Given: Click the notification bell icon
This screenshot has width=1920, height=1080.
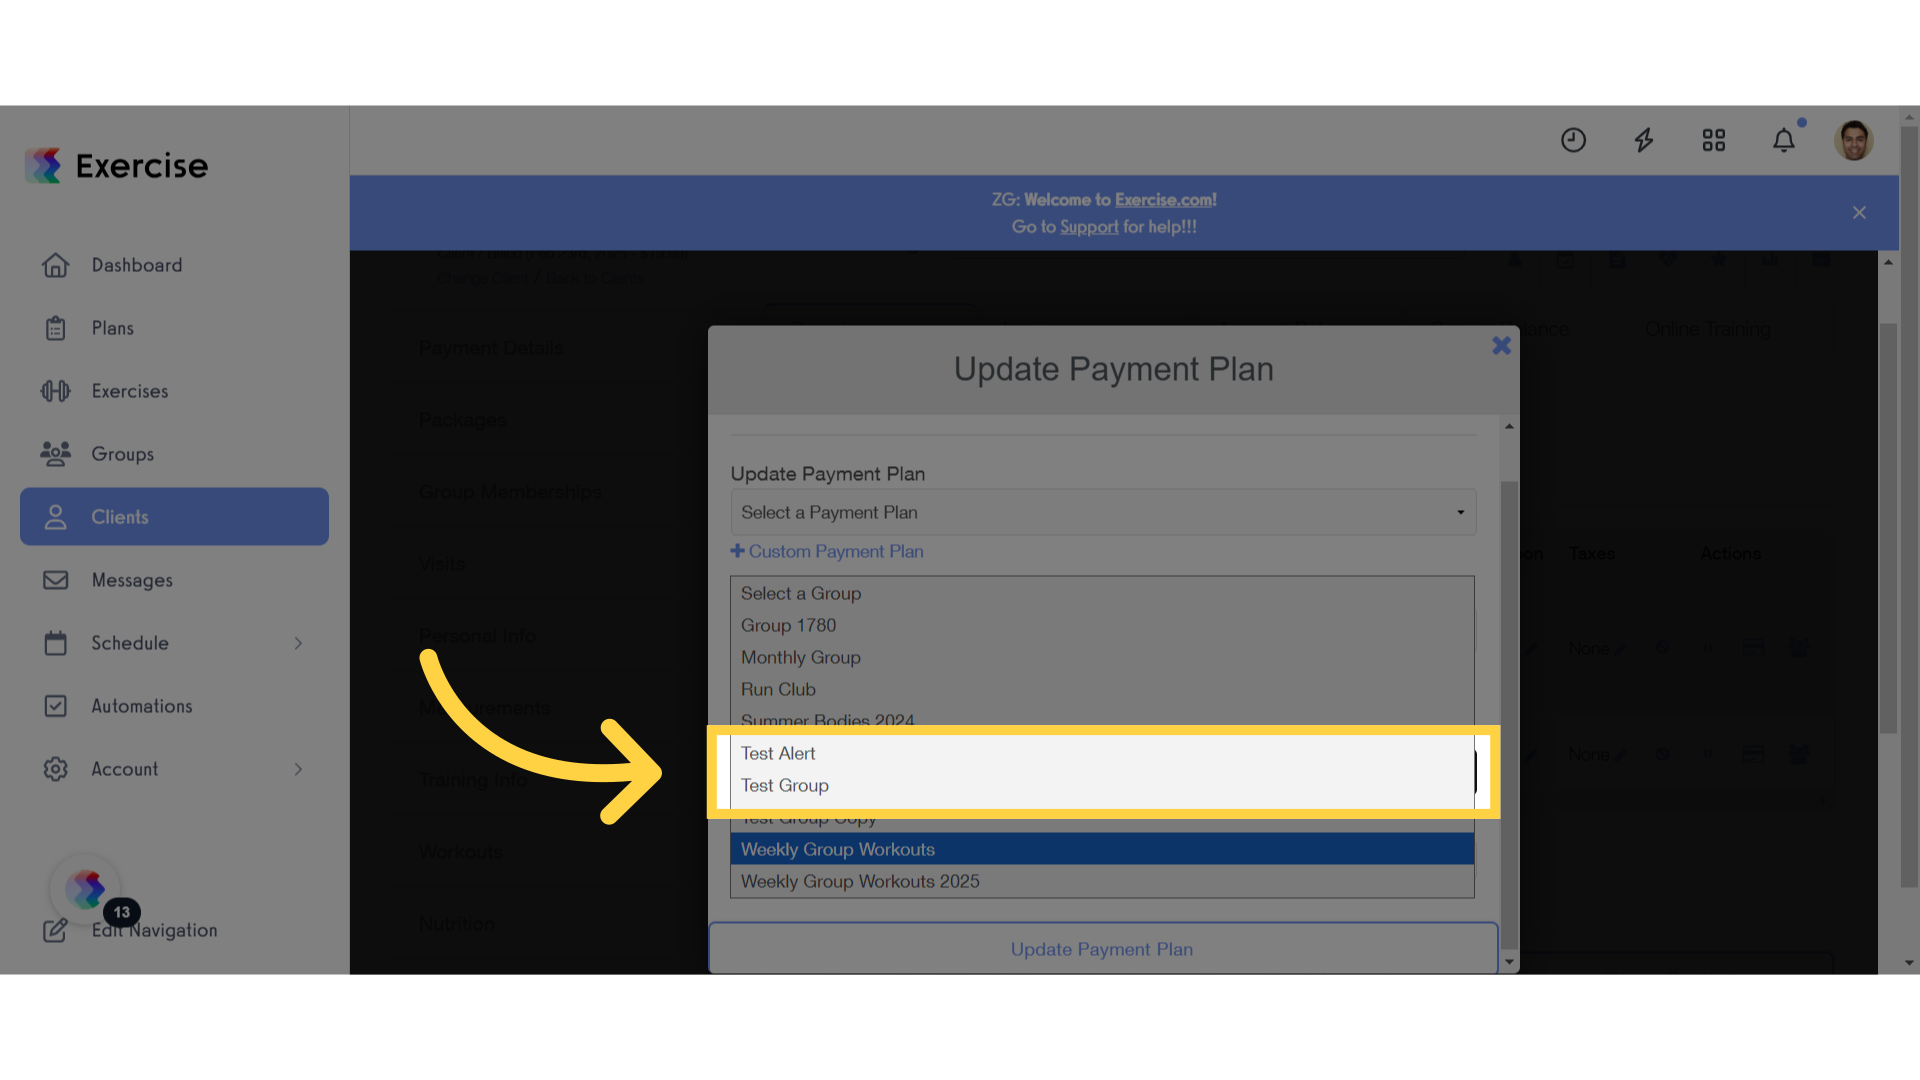Looking at the screenshot, I should (x=1785, y=140).
